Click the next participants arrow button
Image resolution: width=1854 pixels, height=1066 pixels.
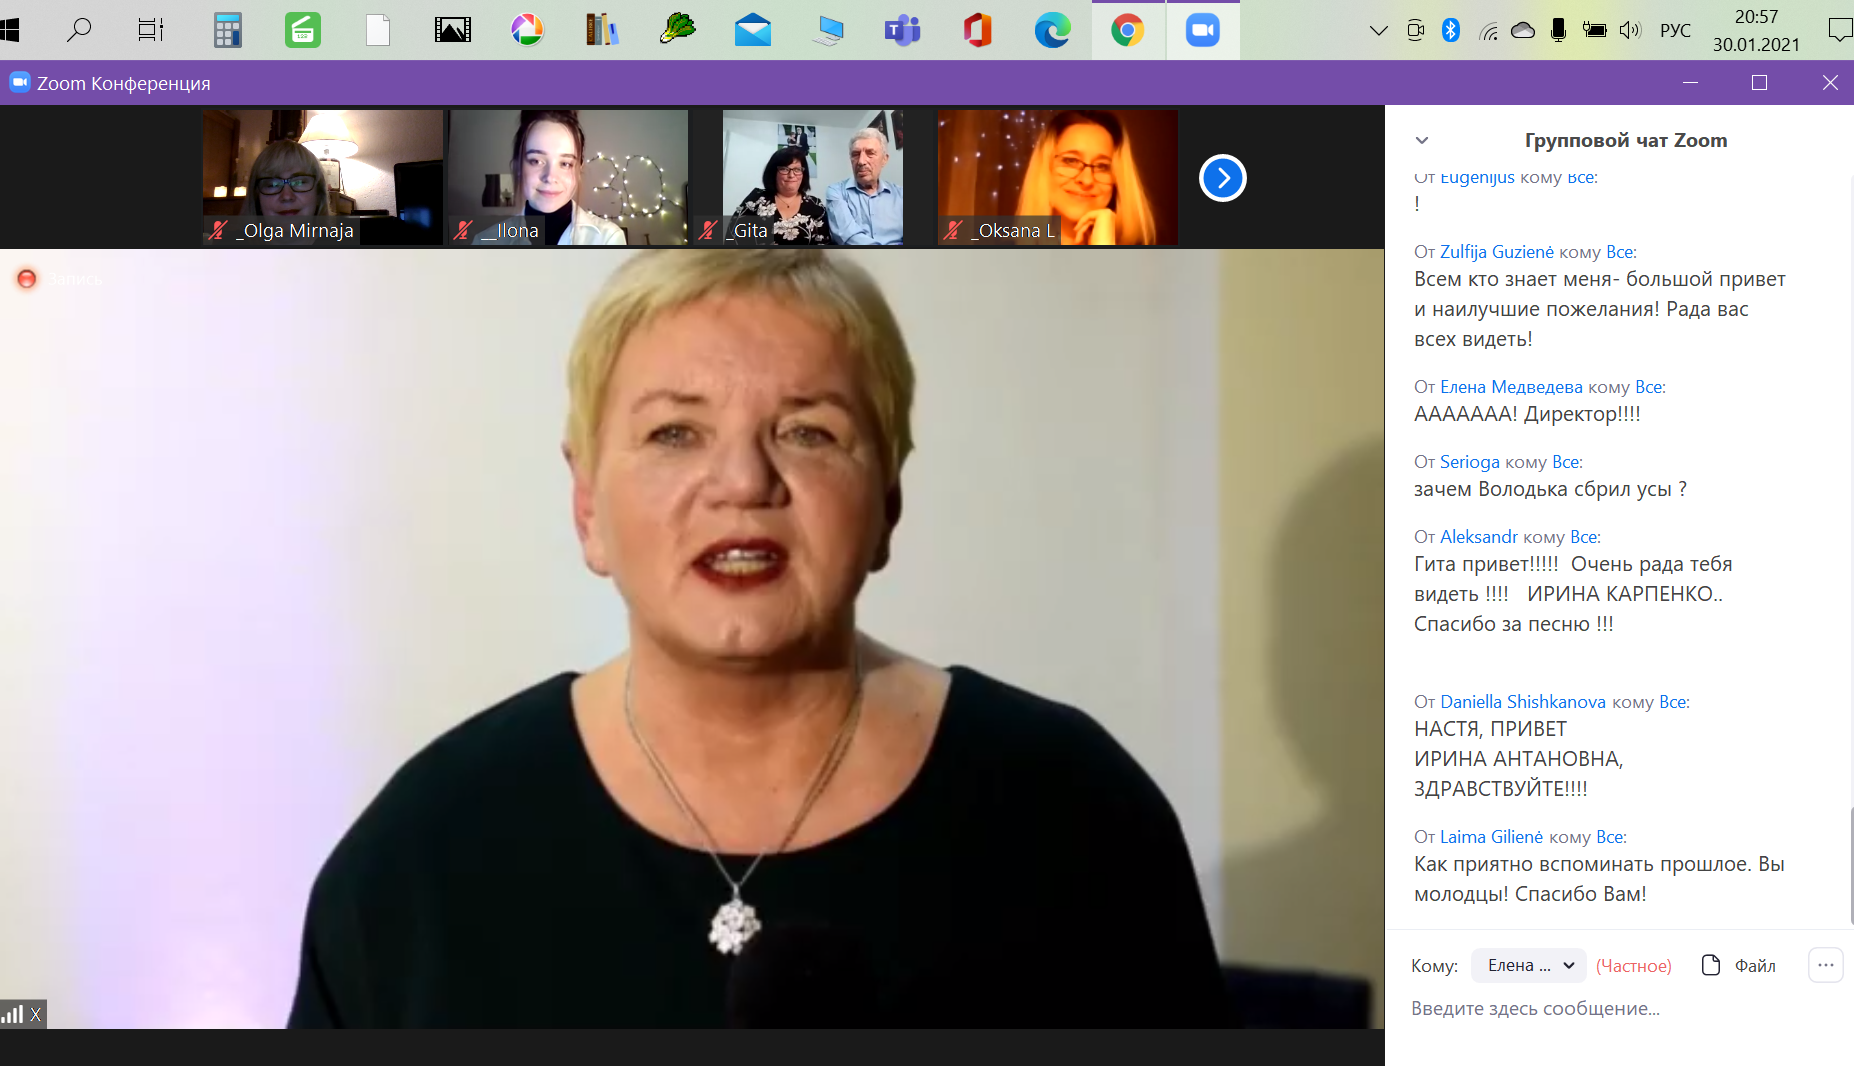coord(1222,178)
